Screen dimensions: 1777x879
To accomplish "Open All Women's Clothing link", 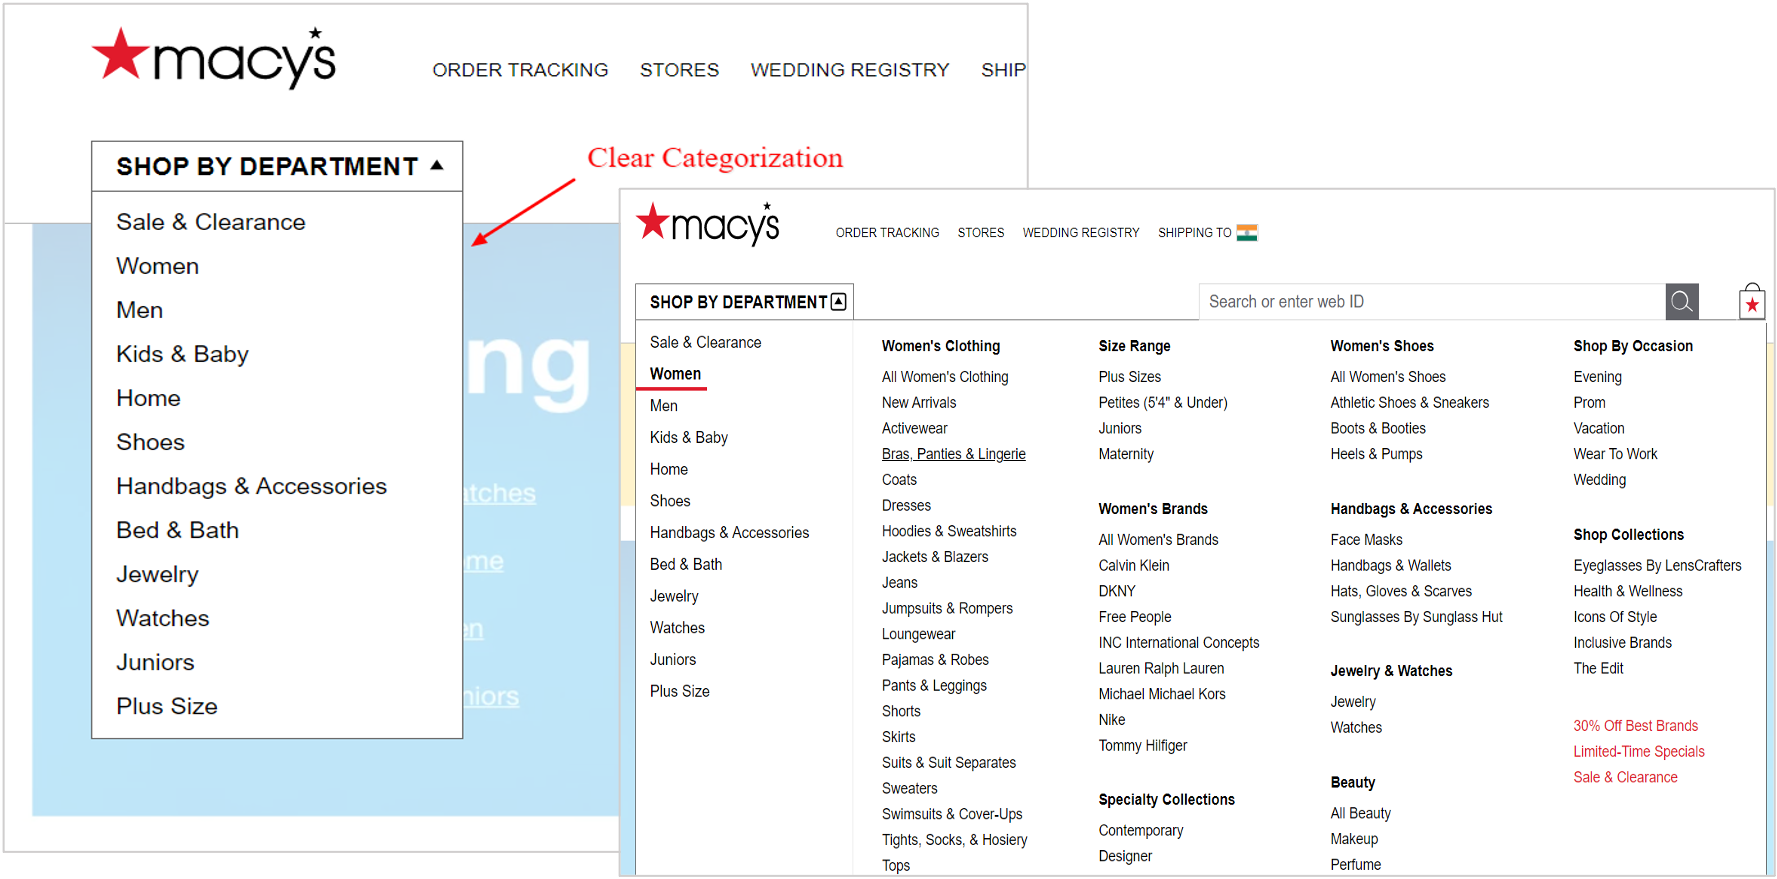I will pos(945,377).
